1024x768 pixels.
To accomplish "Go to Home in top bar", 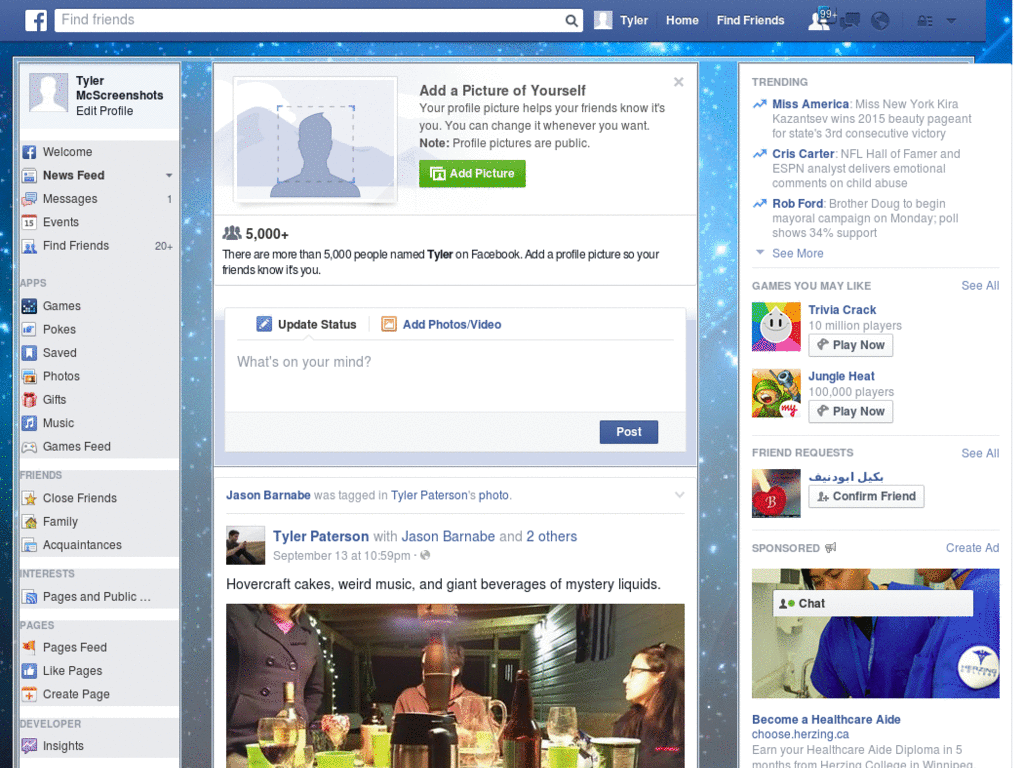I will click(682, 20).
